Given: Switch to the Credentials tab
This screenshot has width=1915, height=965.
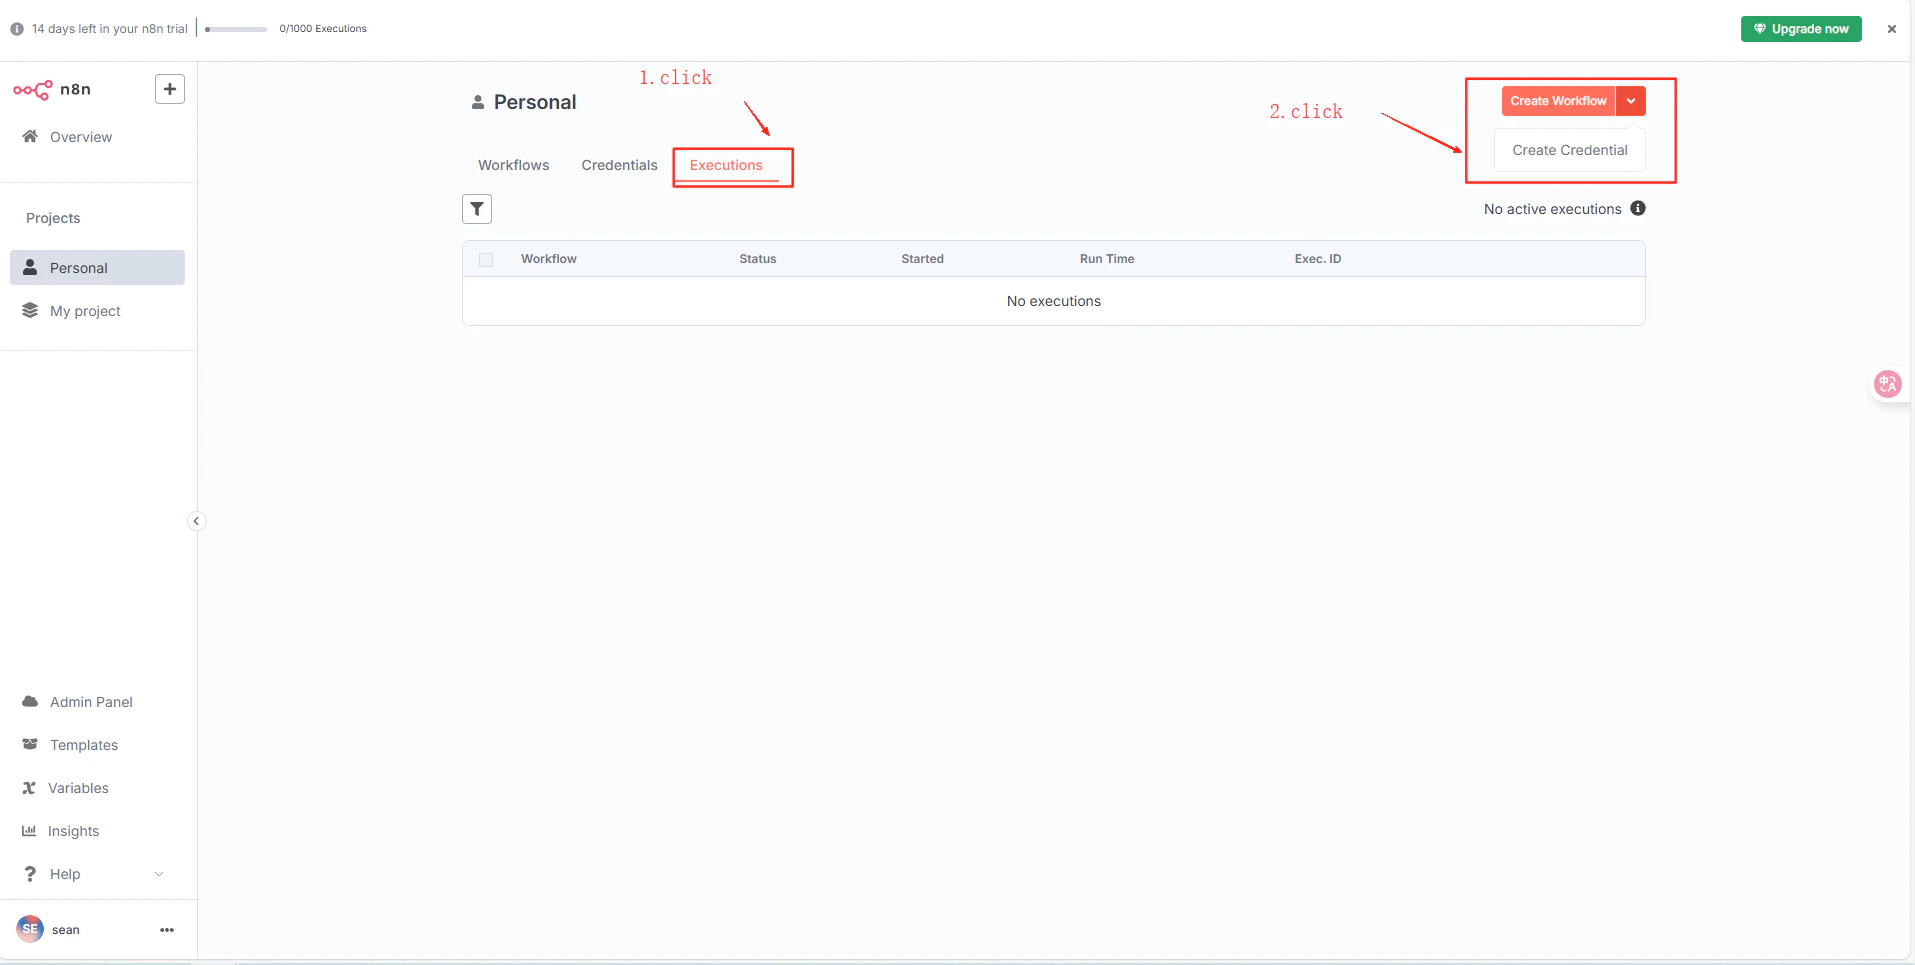Looking at the screenshot, I should (x=618, y=164).
